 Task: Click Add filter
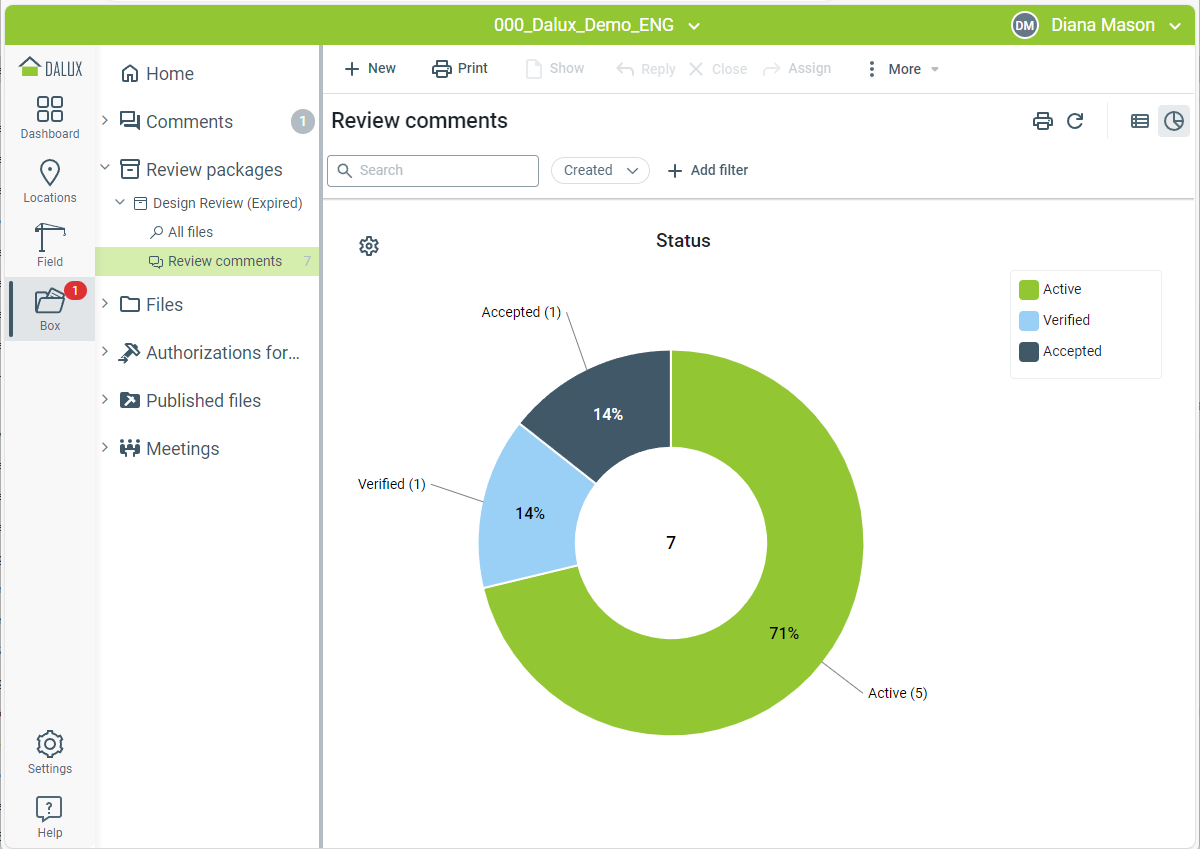(708, 171)
